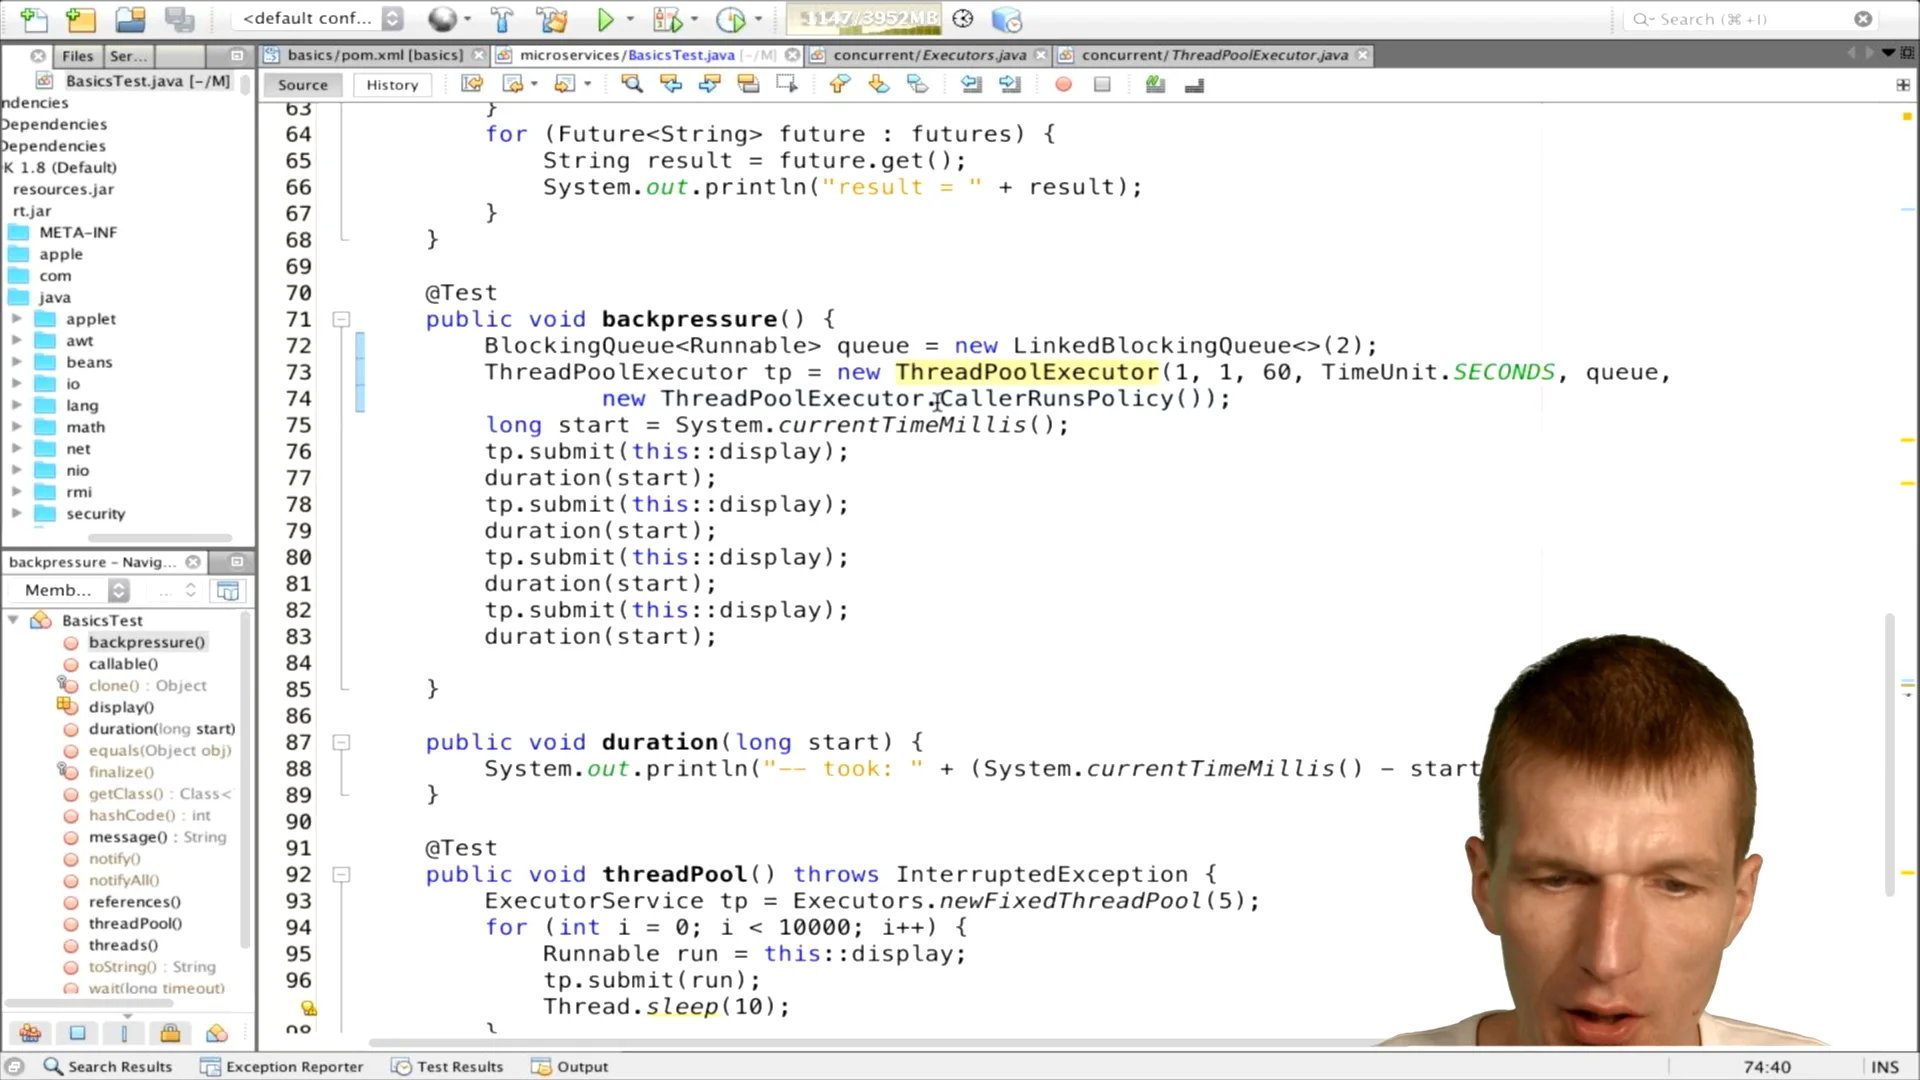Click the History view button
The height and width of the screenshot is (1080, 1920).
click(392, 85)
